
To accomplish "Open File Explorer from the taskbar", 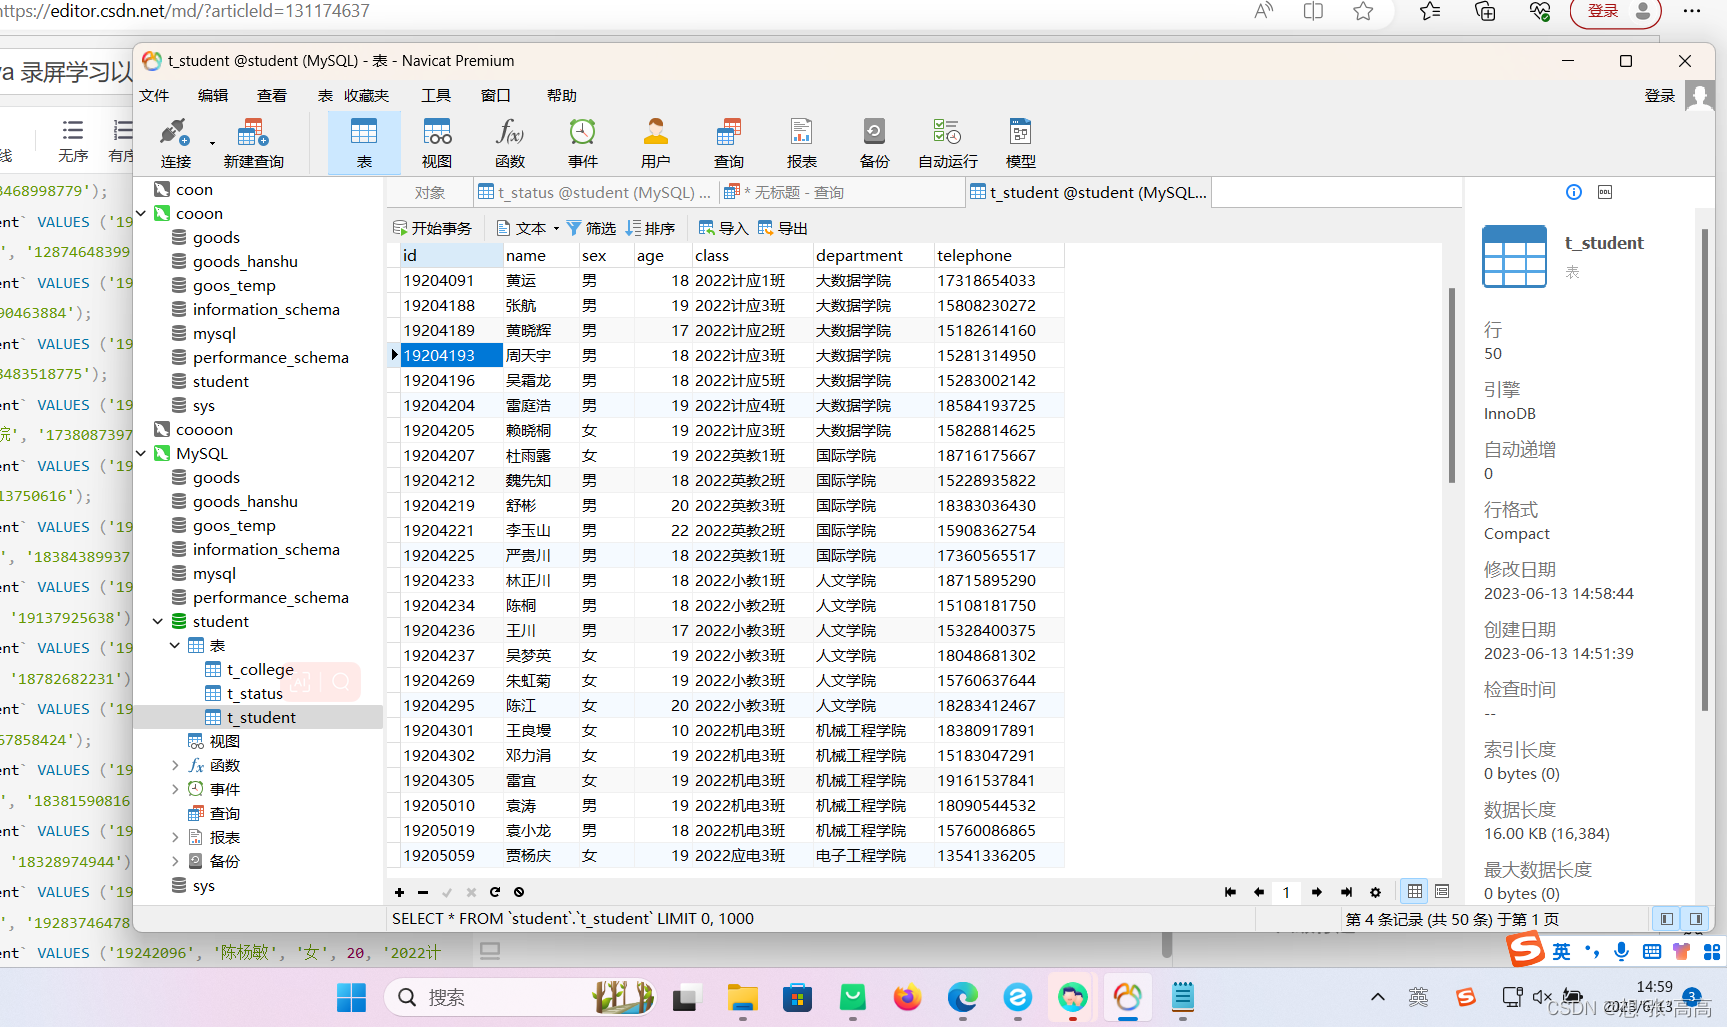I will (x=742, y=997).
